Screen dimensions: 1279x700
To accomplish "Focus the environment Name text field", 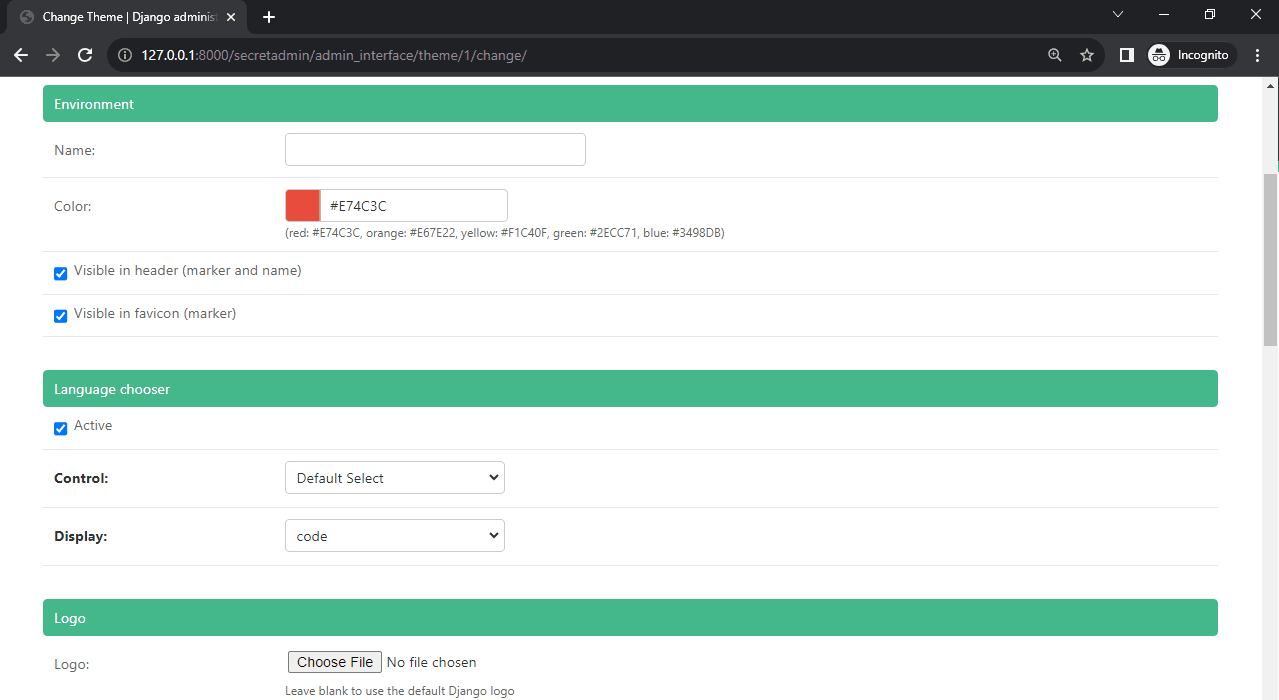I will 435,150.
